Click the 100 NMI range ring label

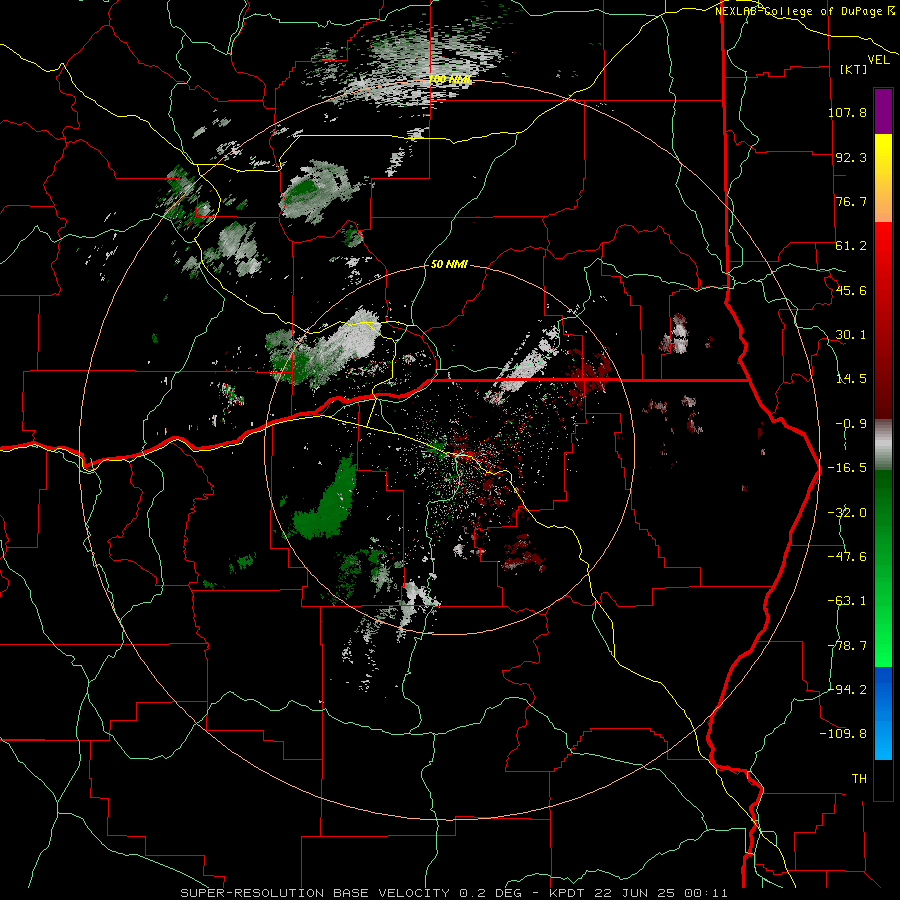pyautogui.click(x=450, y=79)
